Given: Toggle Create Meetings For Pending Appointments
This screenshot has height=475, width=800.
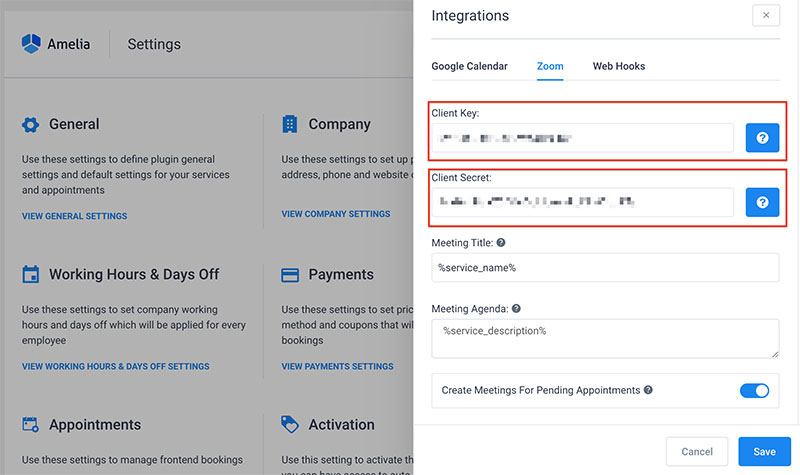Looking at the screenshot, I should coord(754,391).
